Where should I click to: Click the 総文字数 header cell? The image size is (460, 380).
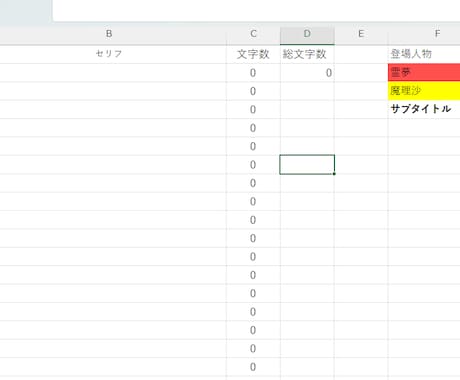coord(307,54)
